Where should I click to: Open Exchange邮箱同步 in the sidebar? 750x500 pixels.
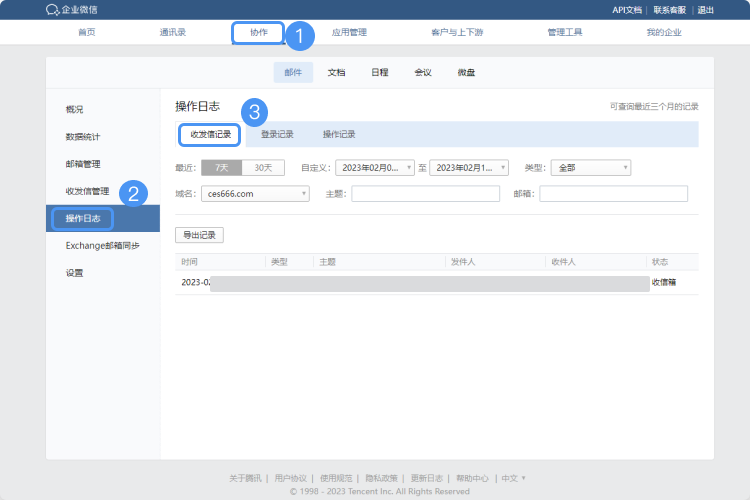tap(102, 246)
